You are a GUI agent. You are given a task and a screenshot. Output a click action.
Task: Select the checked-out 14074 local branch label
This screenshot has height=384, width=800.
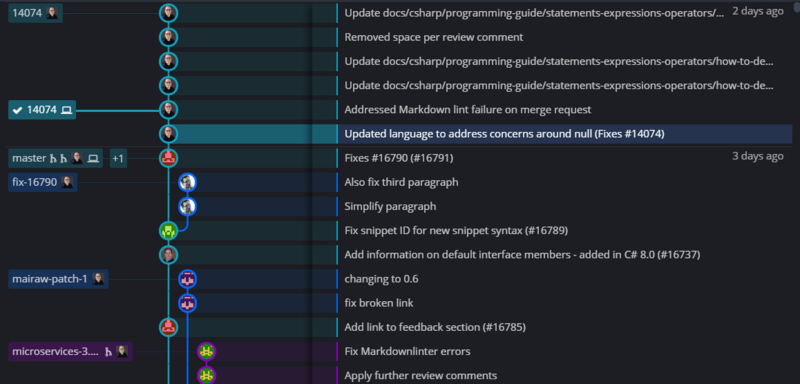[x=42, y=110]
